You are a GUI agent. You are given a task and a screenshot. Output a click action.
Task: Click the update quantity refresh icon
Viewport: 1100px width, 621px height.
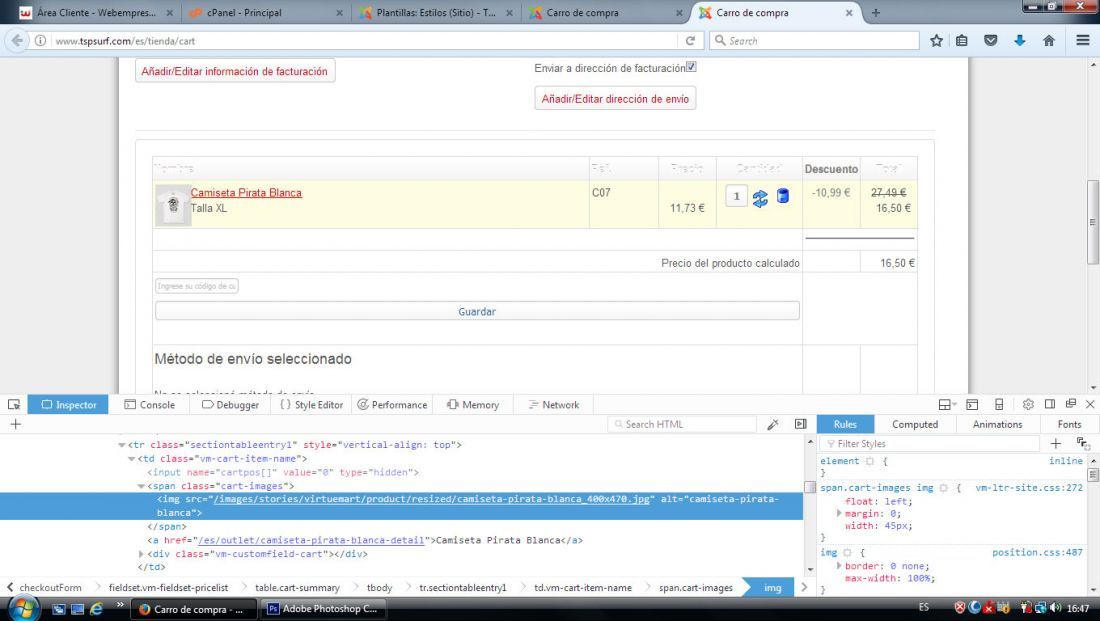point(760,199)
